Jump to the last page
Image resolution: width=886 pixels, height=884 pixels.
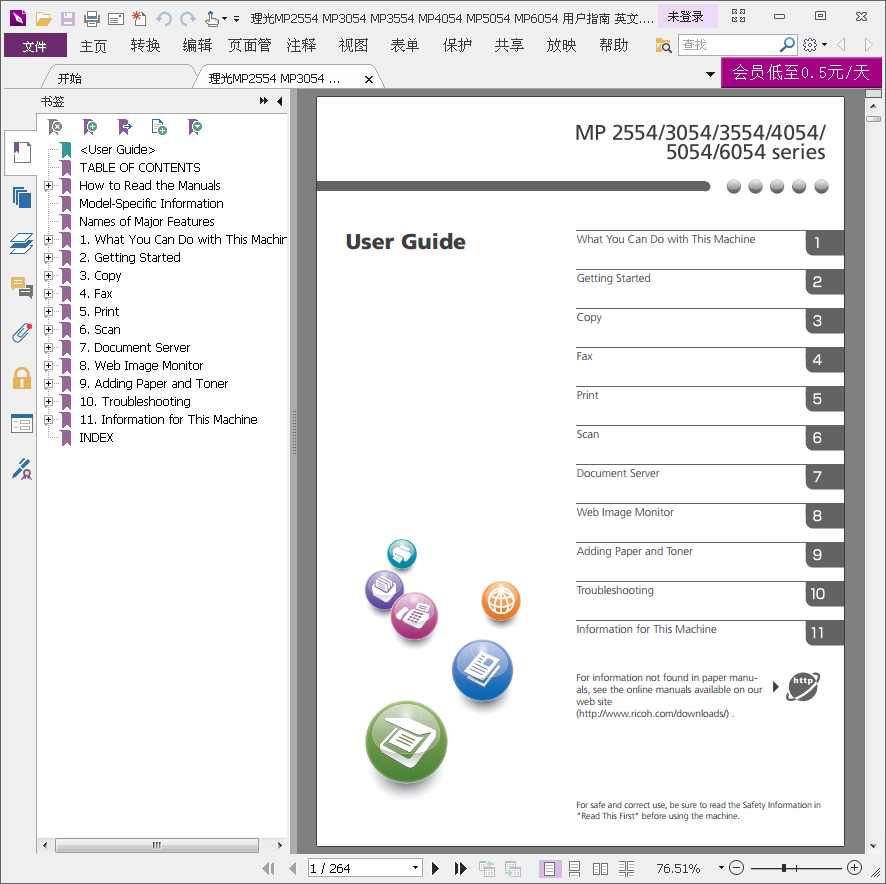[461, 868]
